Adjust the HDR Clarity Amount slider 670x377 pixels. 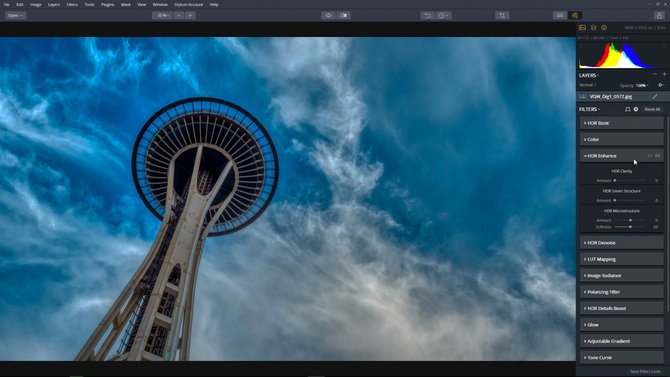631,180
